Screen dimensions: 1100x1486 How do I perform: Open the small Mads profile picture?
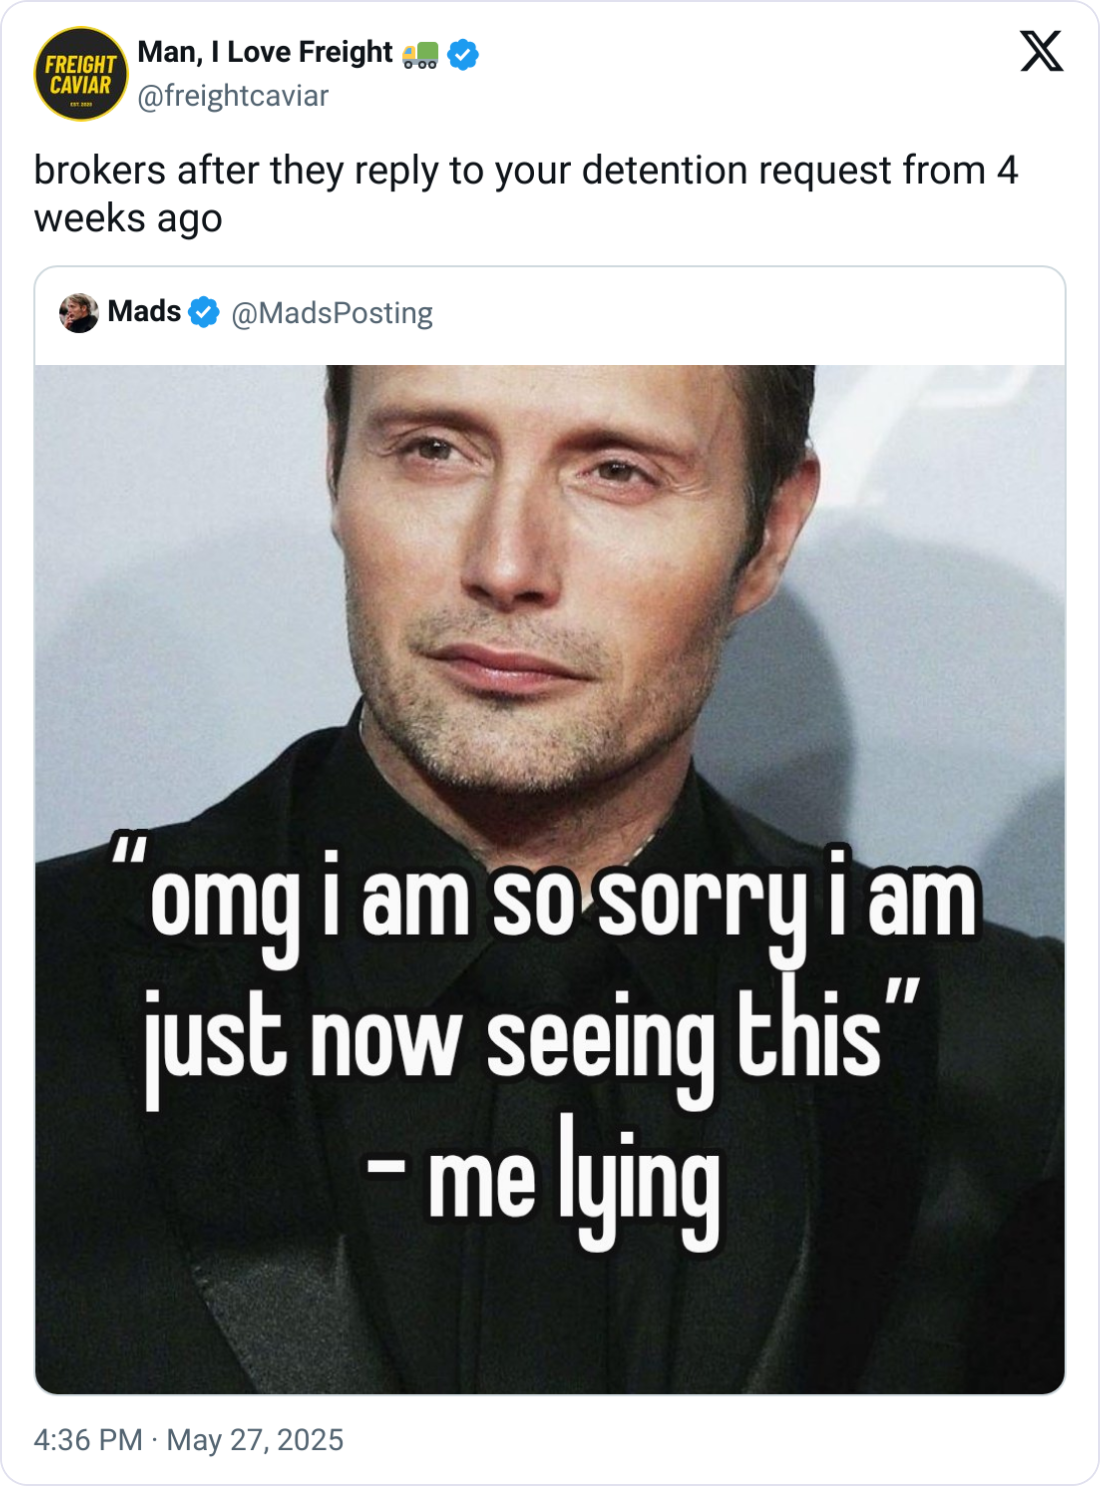[x=79, y=313]
